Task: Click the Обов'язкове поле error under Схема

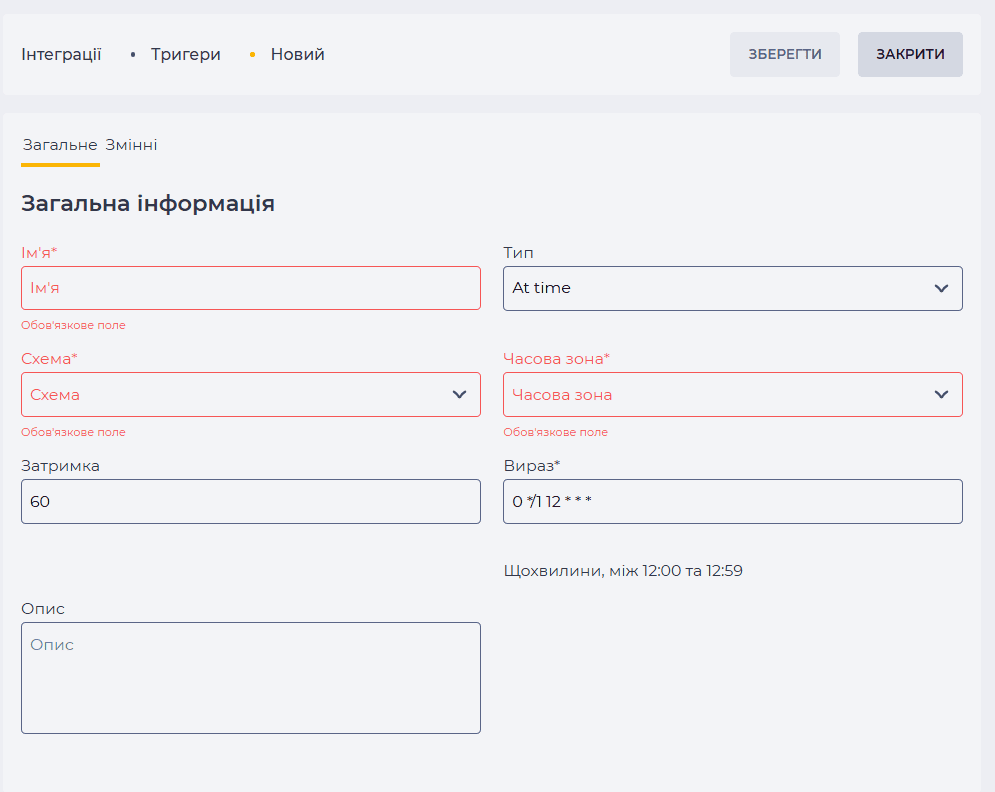Action: 73,432
